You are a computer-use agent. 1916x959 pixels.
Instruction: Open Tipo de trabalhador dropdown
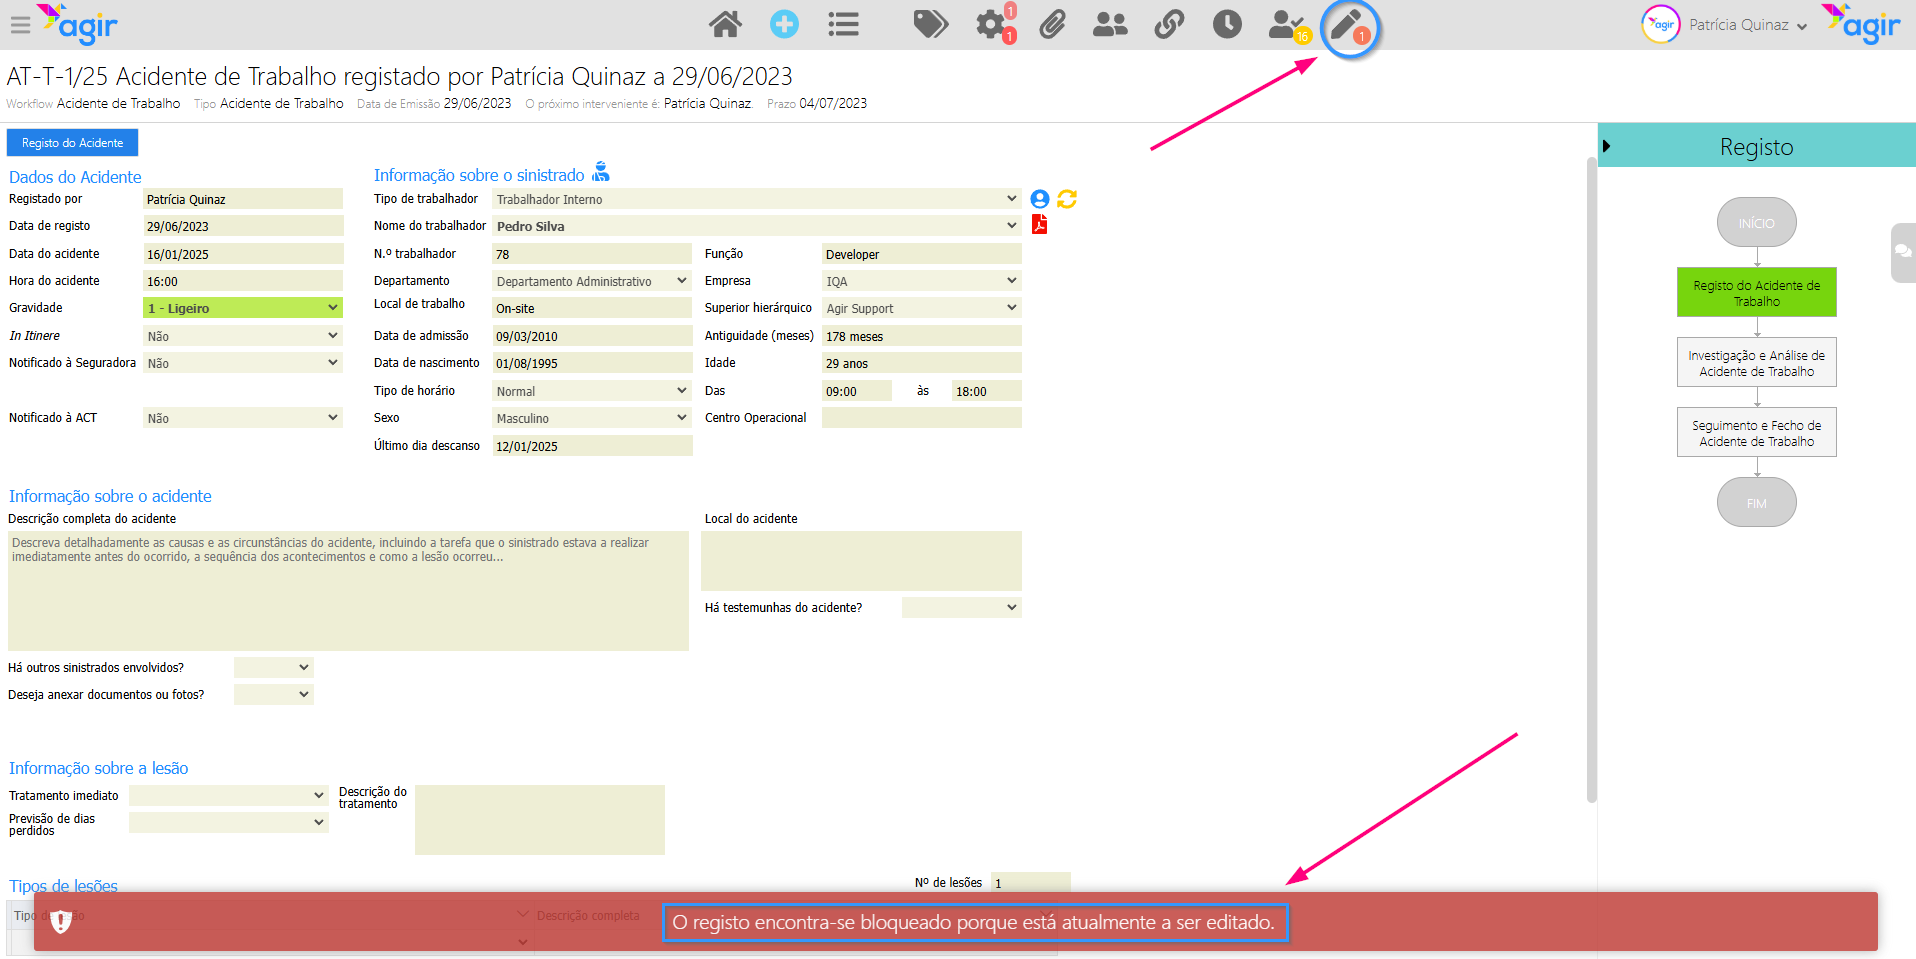click(x=757, y=199)
